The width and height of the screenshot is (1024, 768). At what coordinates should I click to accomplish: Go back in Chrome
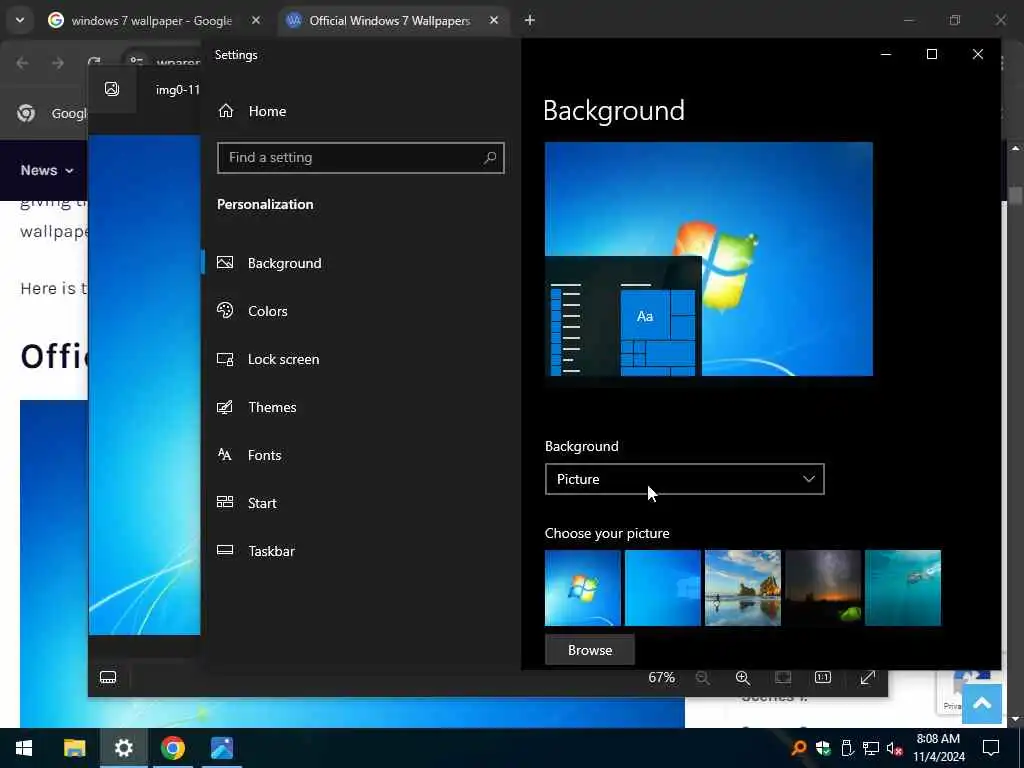pyautogui.click(x=22, y=63)
